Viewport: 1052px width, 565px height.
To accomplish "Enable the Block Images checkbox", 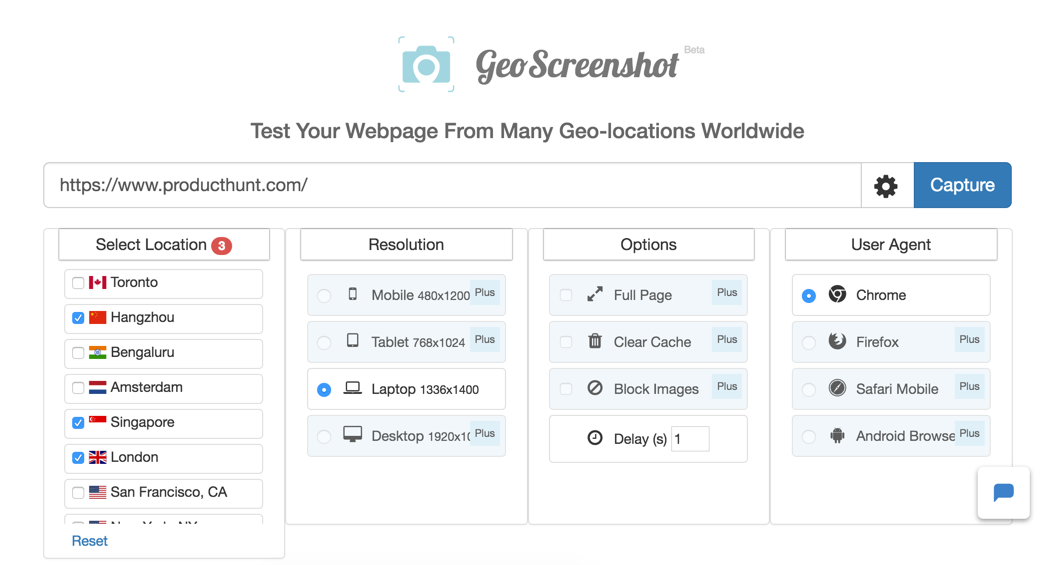I will point(566,389).
